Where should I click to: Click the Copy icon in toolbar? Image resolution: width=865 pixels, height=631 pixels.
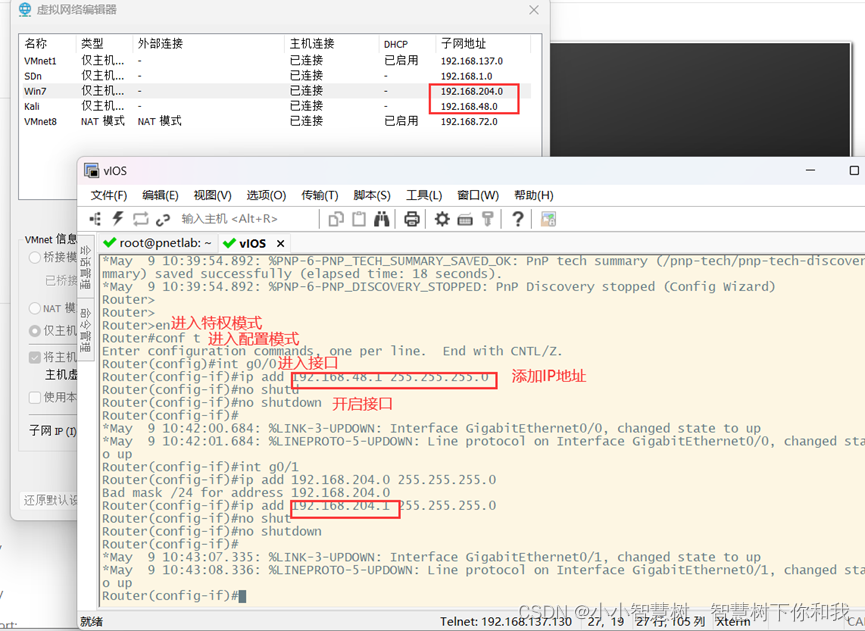click(336, 219)
